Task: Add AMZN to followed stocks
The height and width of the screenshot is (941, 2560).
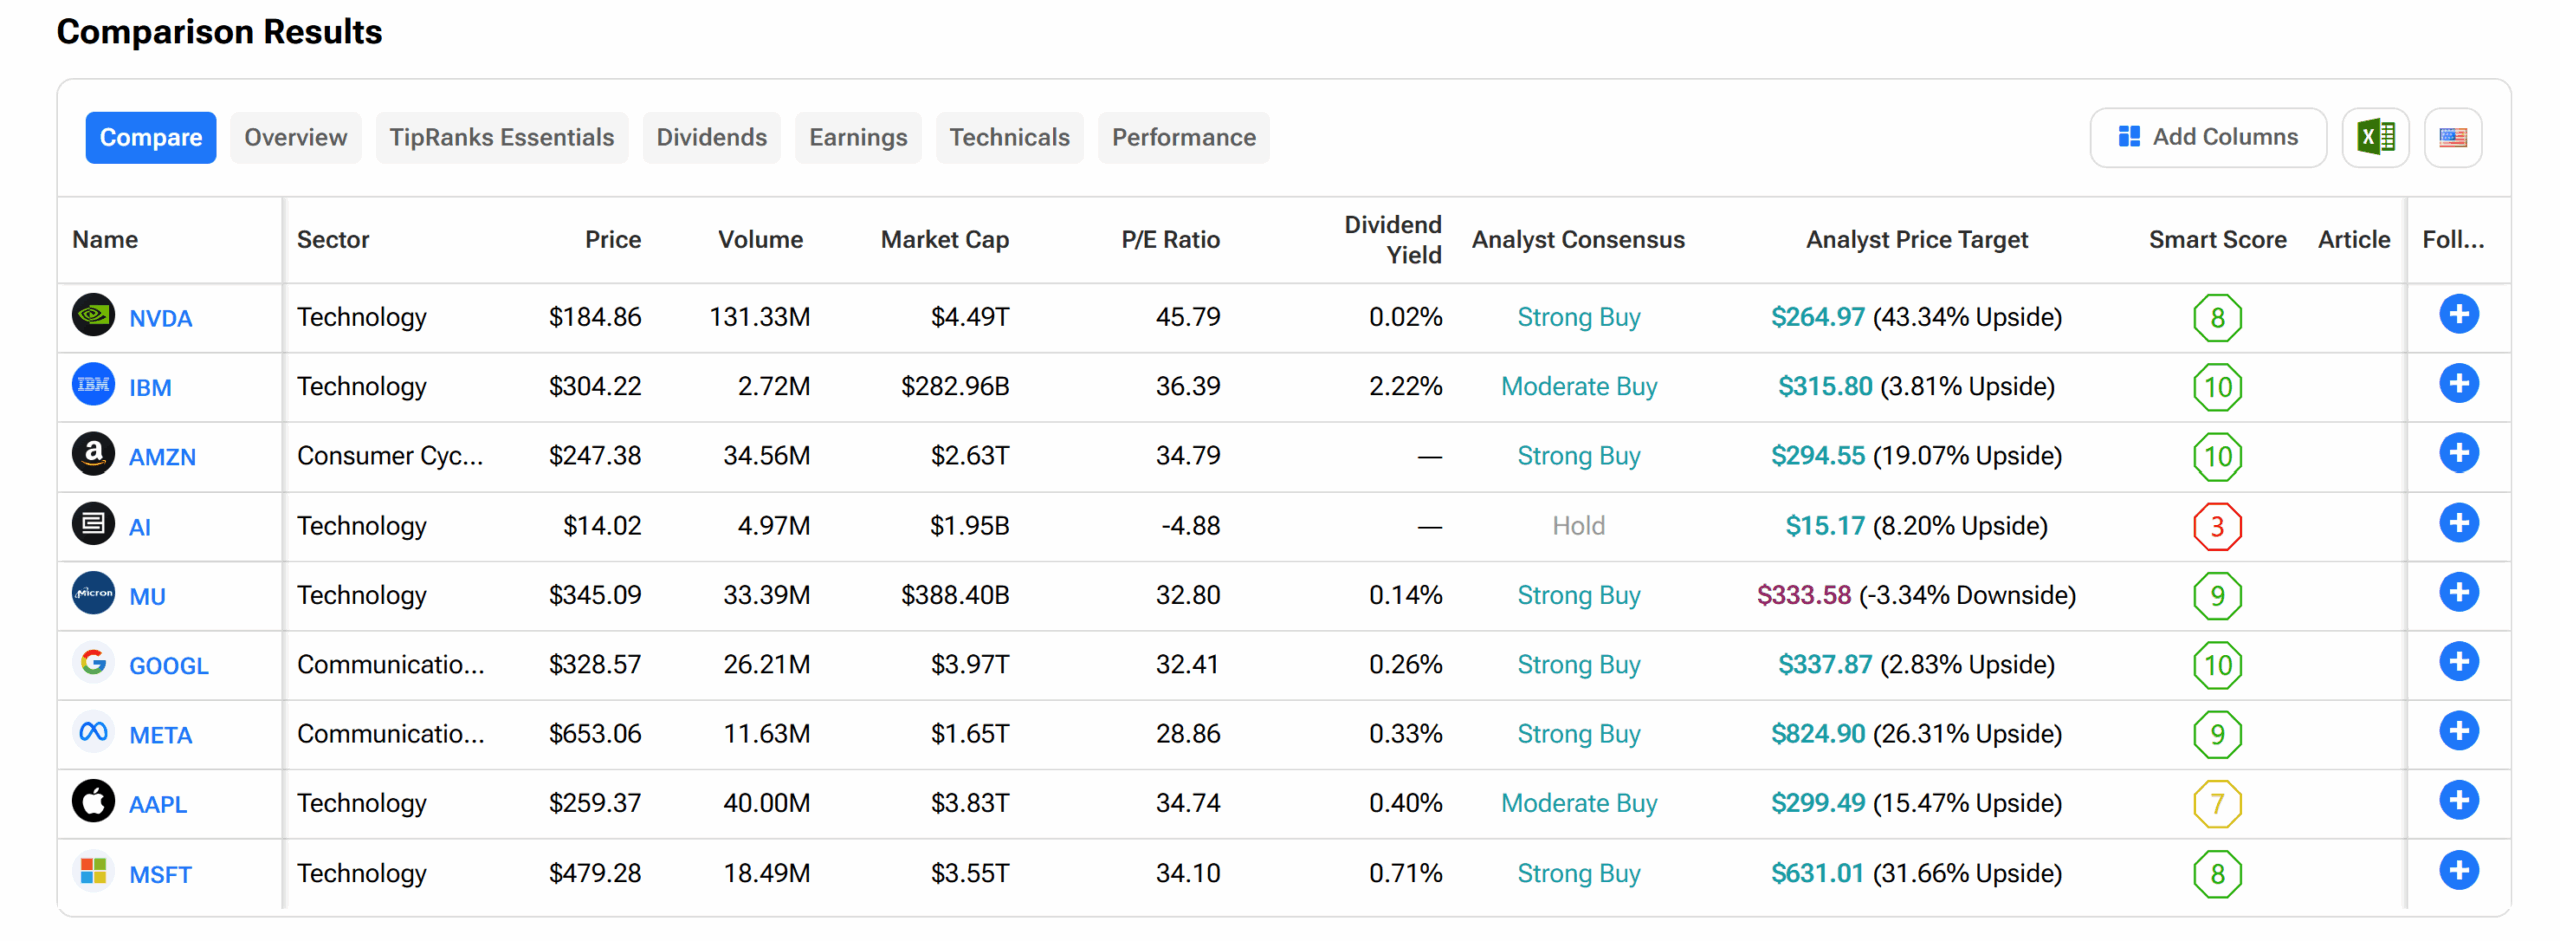Action: (2456, 454)
